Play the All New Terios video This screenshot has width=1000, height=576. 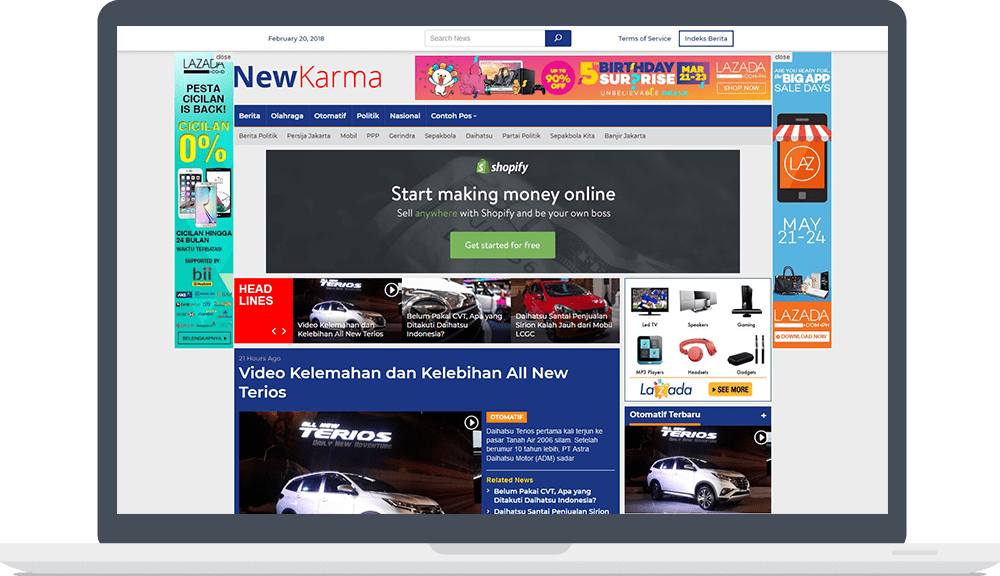click(x=471, y=421)
